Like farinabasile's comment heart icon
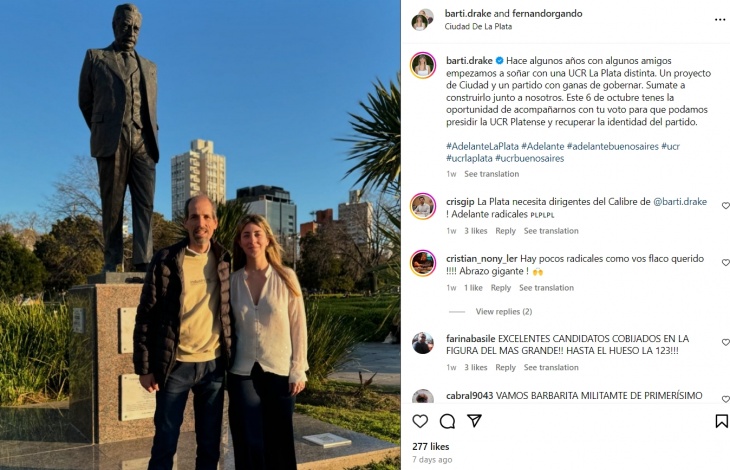730x470 pixels. point(725,342)
